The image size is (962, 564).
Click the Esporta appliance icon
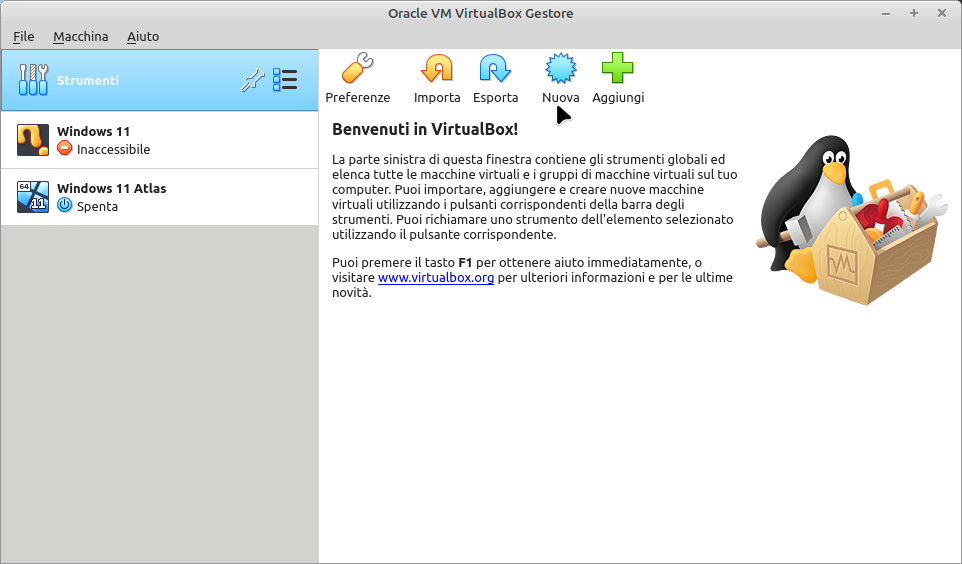(495, 70)
